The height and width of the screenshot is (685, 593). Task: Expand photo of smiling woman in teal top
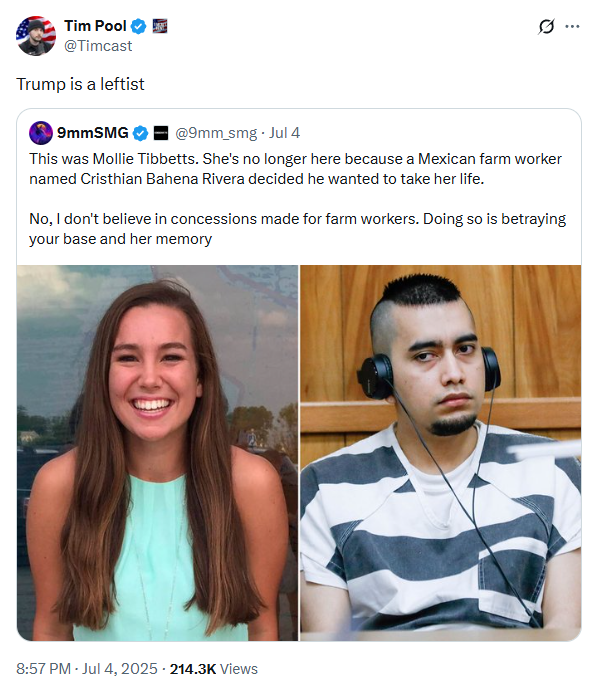tap(157, 453)
